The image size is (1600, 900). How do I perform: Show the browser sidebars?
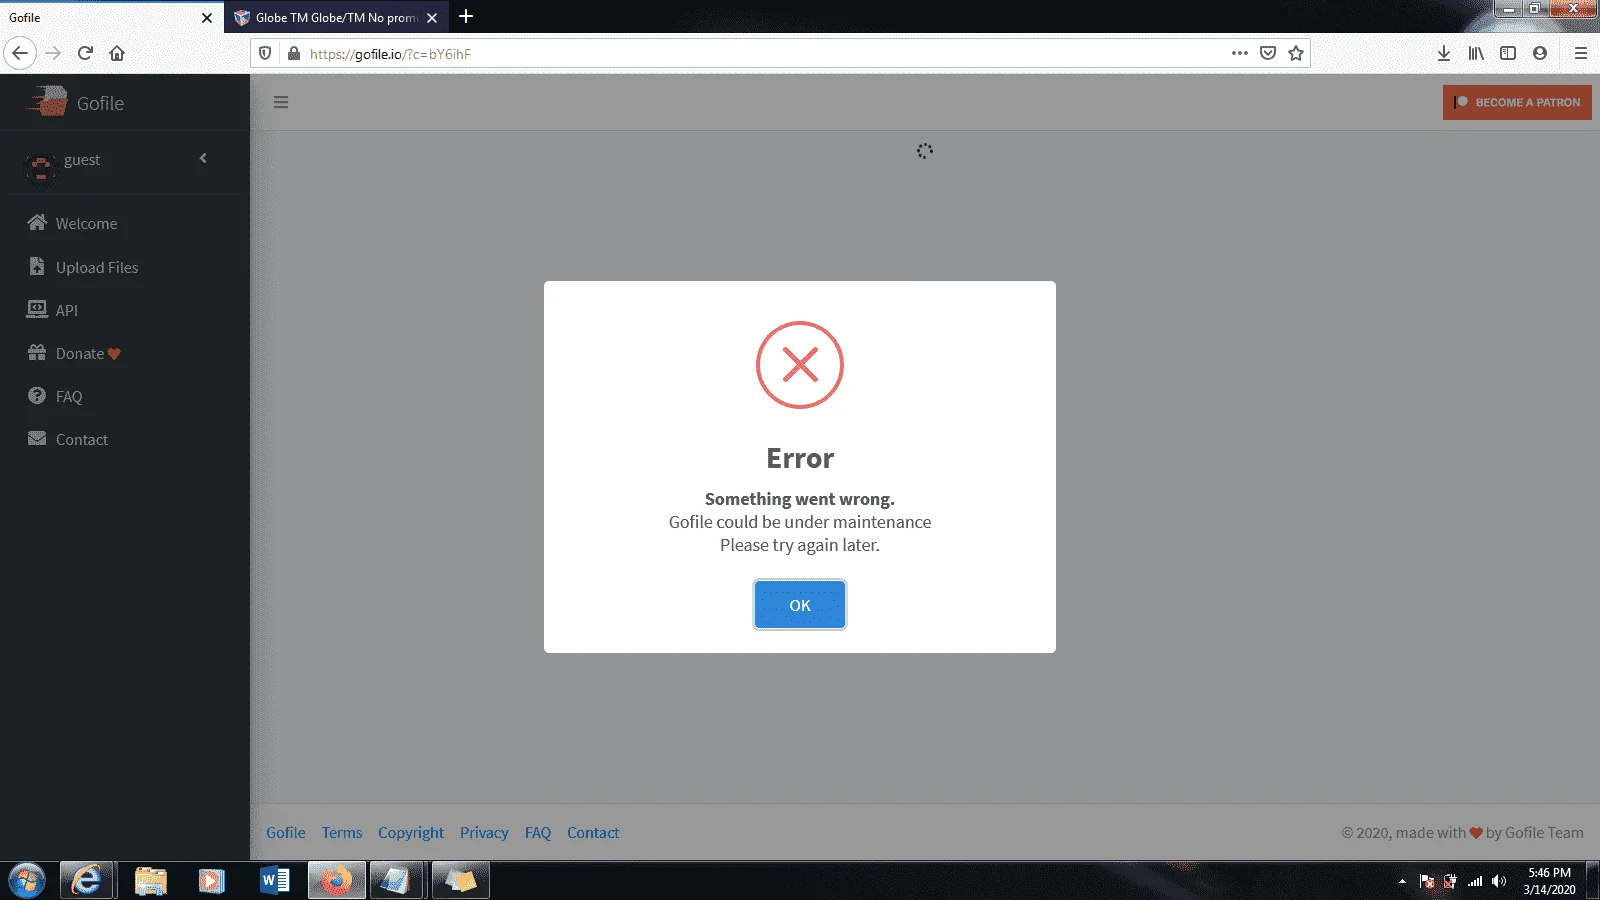[x=1508, y=53]
